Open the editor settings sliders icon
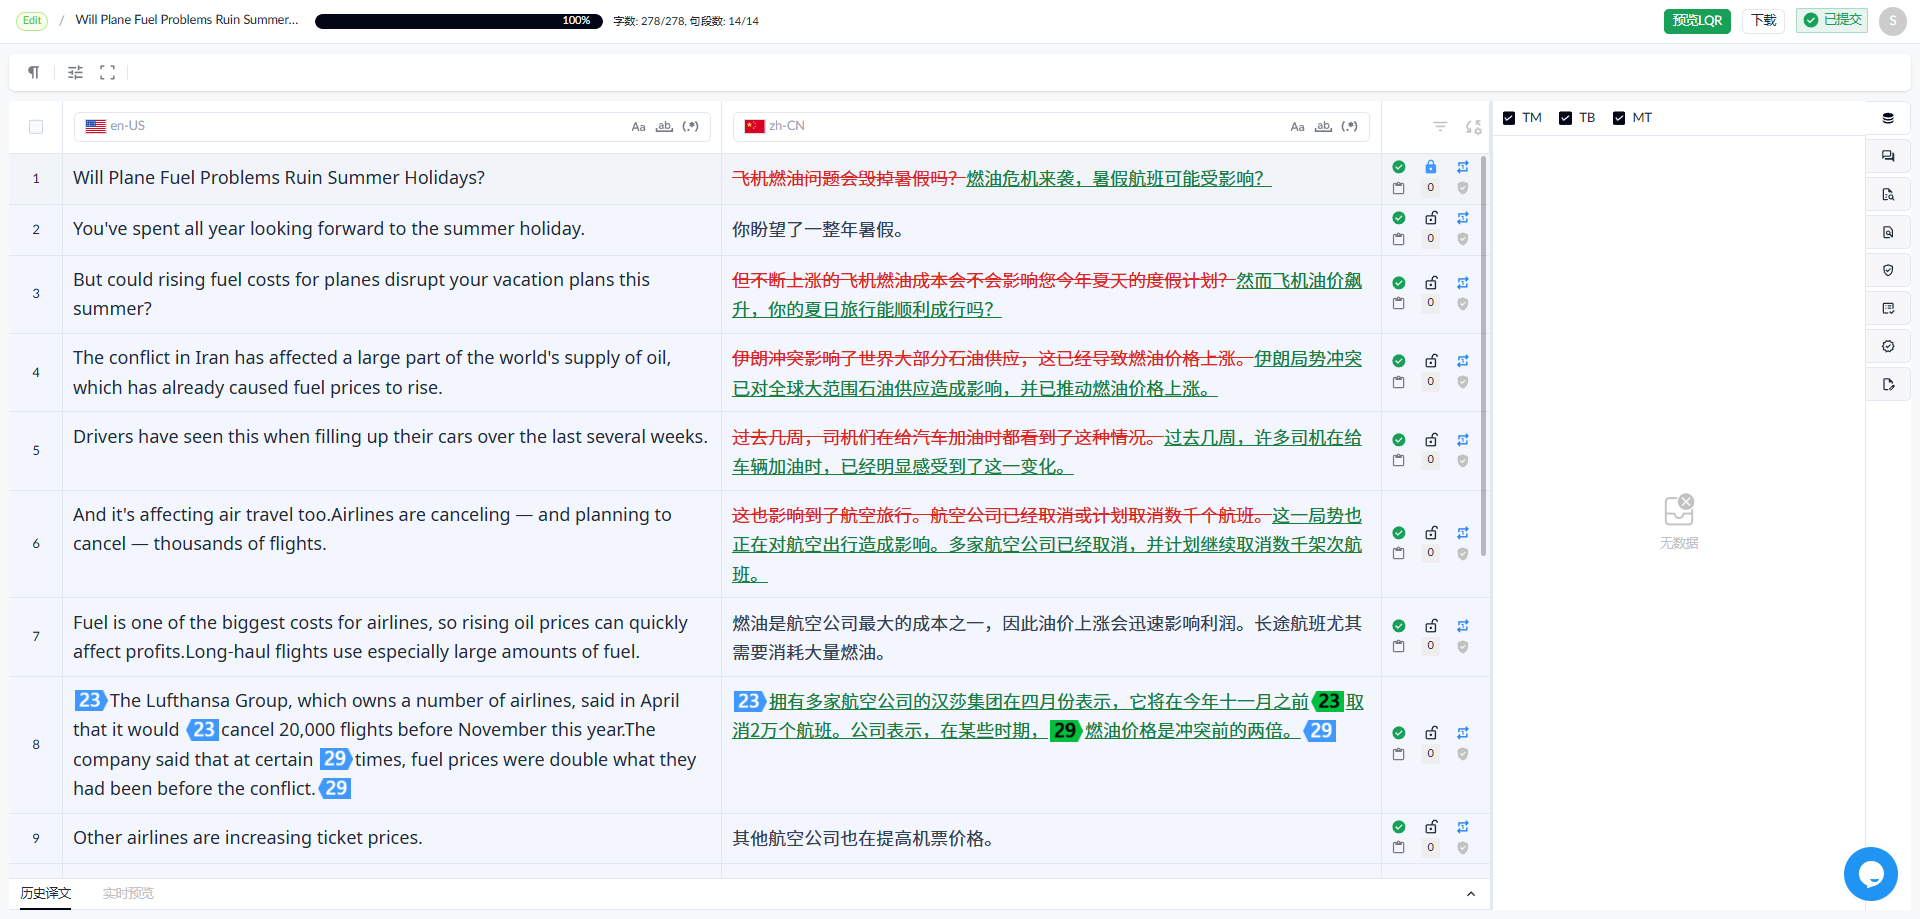Image resolution: width=1920 pixels, height=919 pixels. [75, 72]
